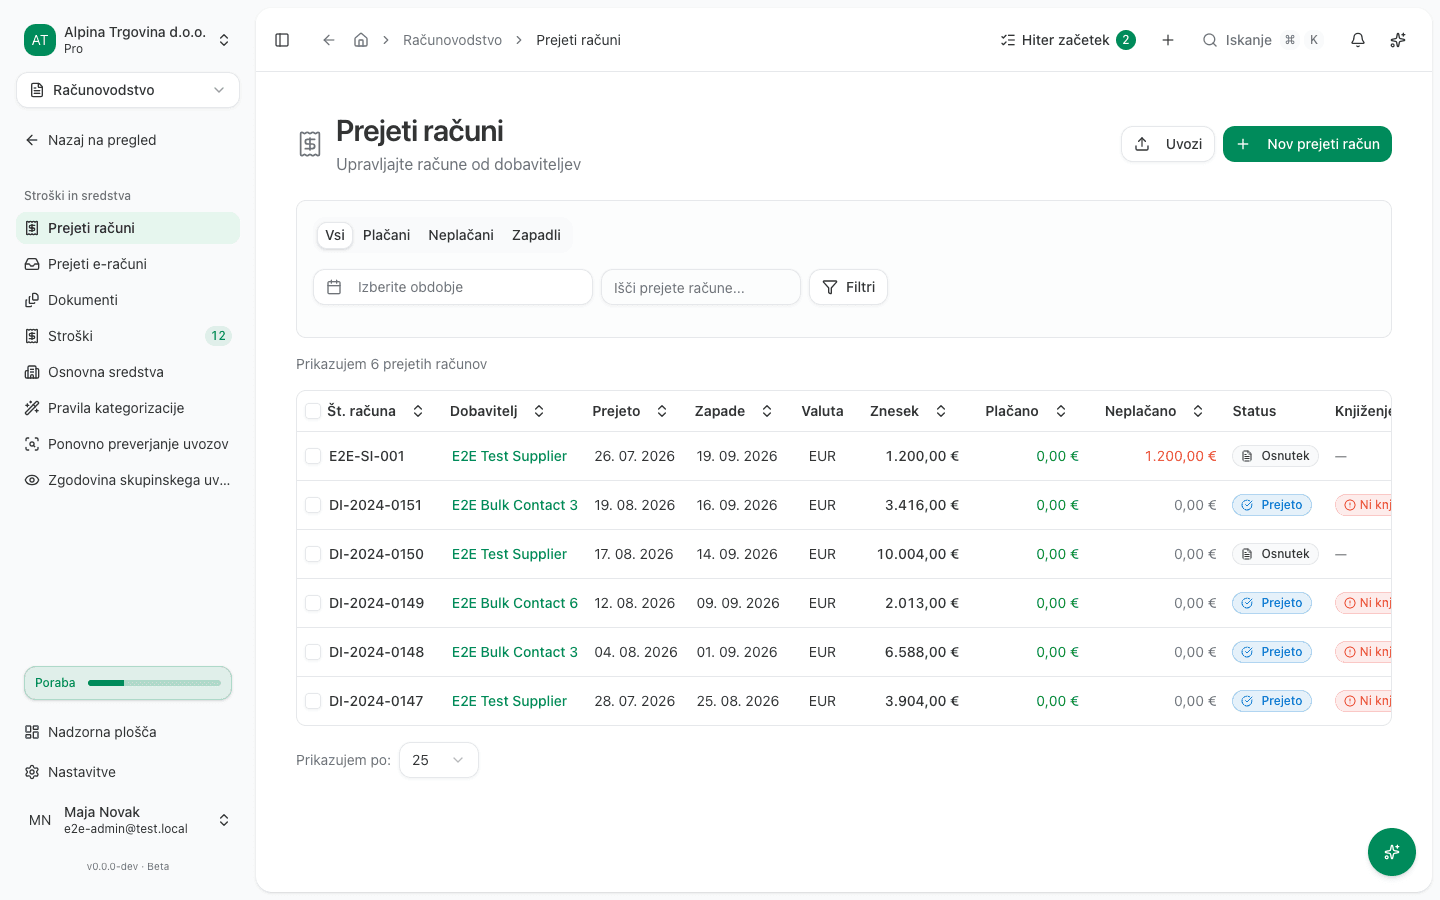Check the E2E-SI-001 row checkbox

tap(313, 456)
